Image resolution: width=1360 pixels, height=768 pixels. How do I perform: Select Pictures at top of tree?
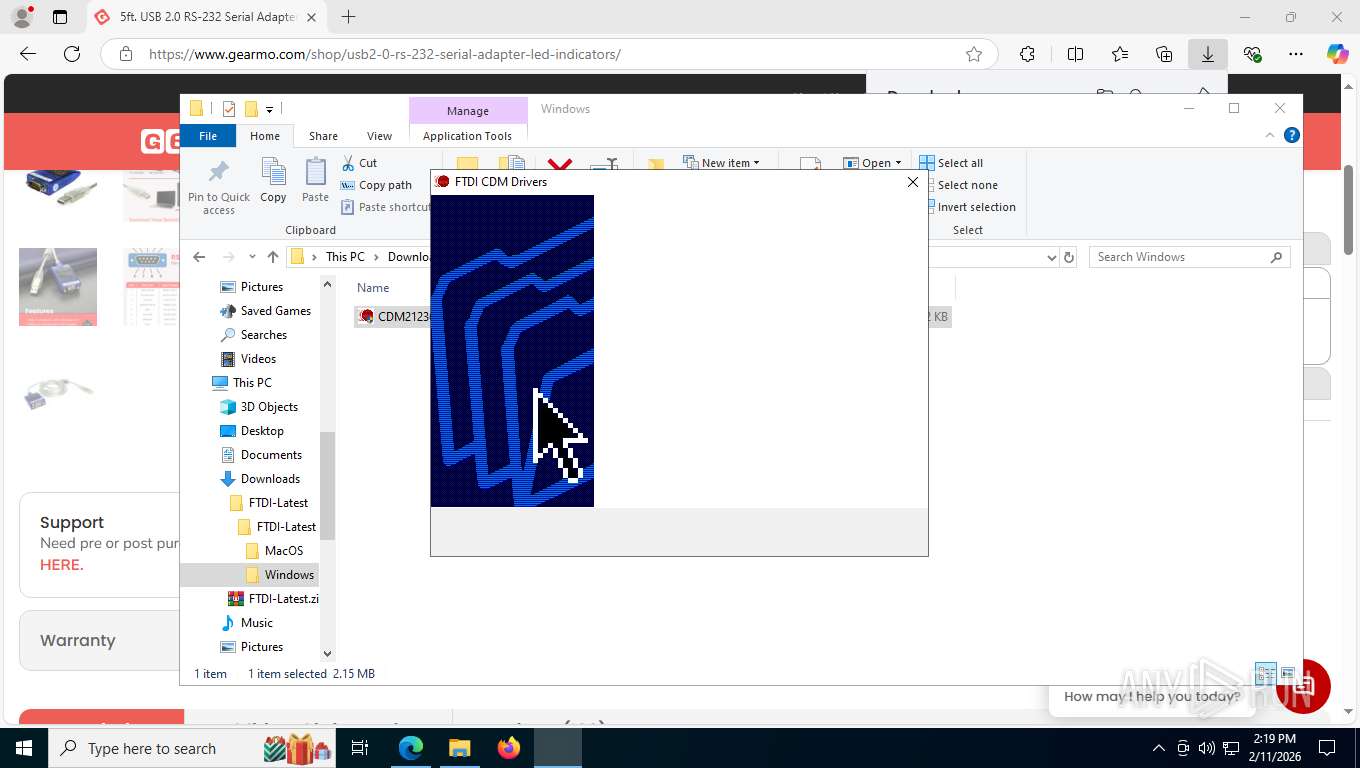[262, 287]
